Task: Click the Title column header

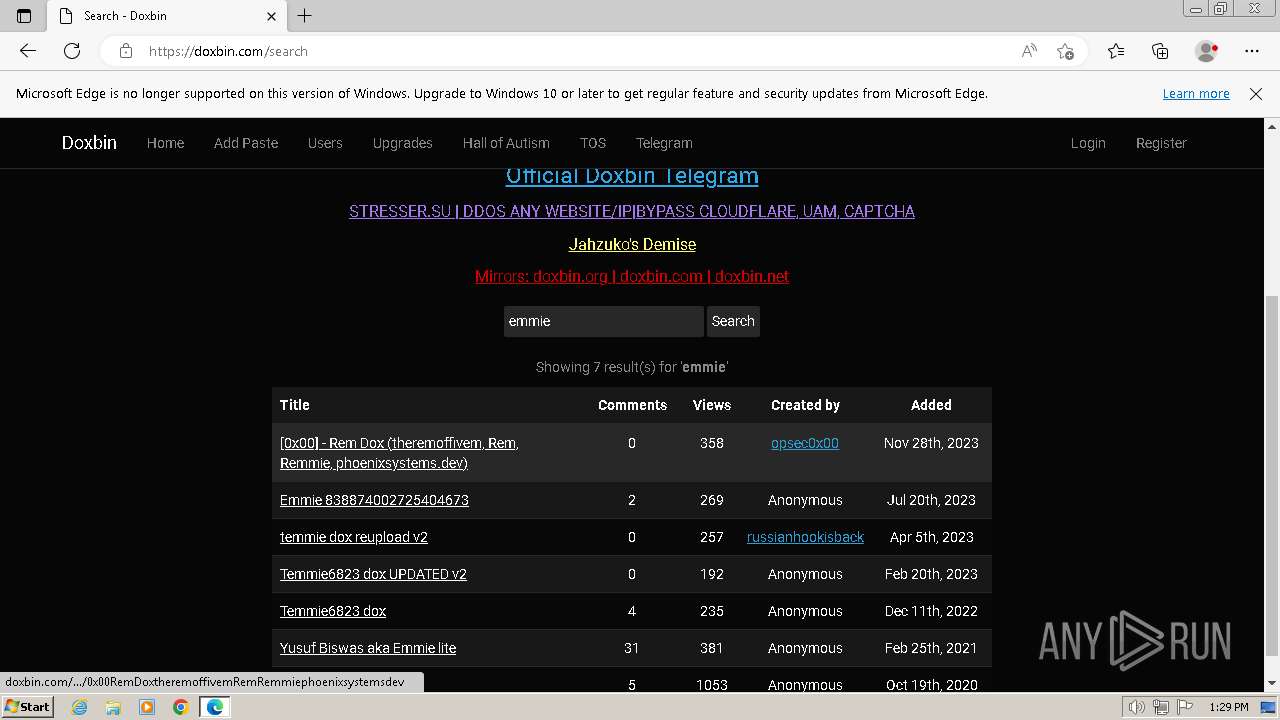Action: [x=295, y=405]
